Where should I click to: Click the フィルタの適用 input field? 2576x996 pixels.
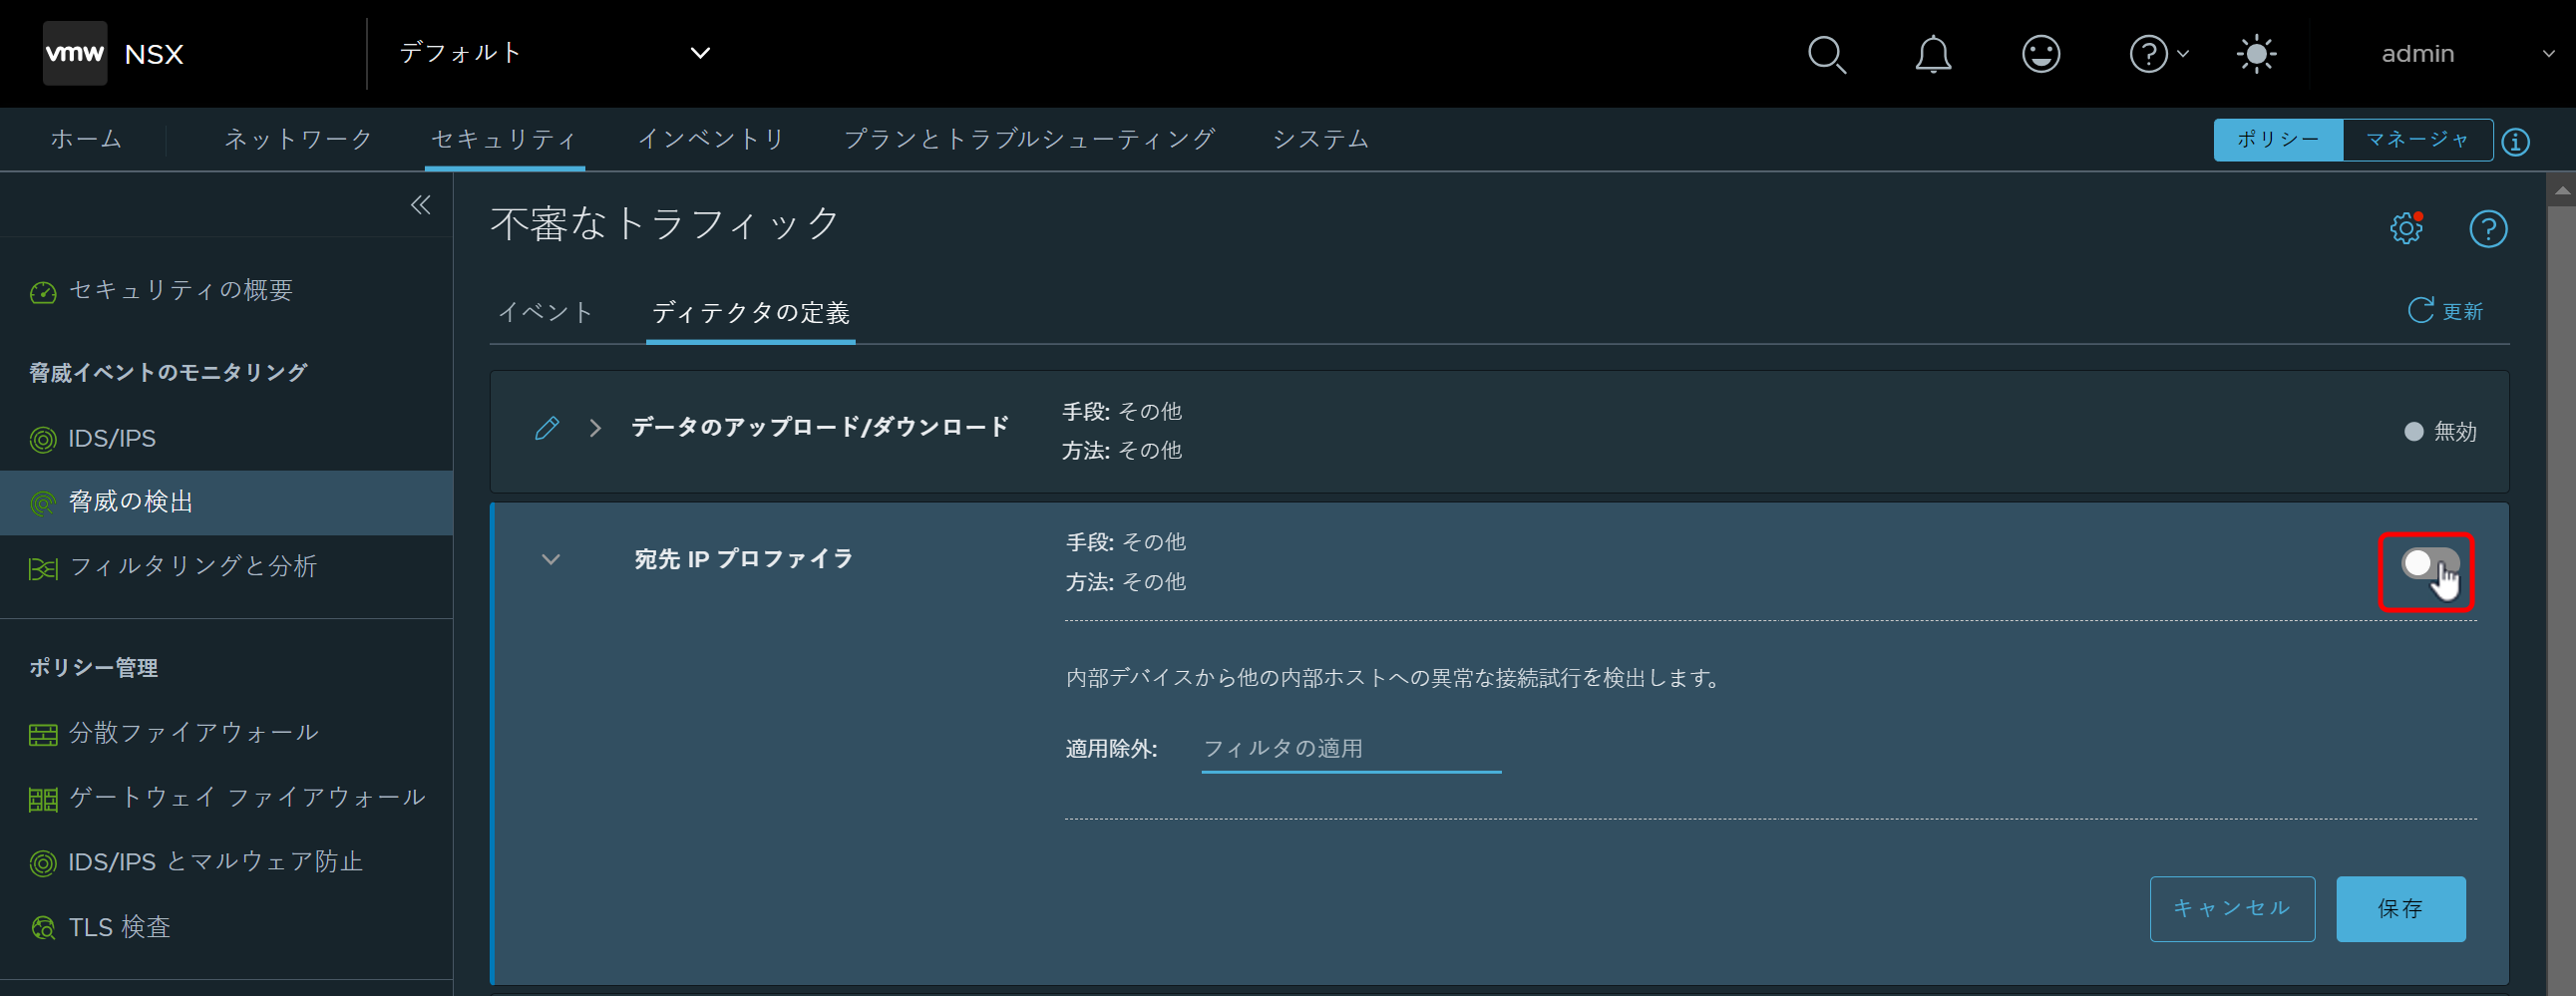(x=1351, y=749)
